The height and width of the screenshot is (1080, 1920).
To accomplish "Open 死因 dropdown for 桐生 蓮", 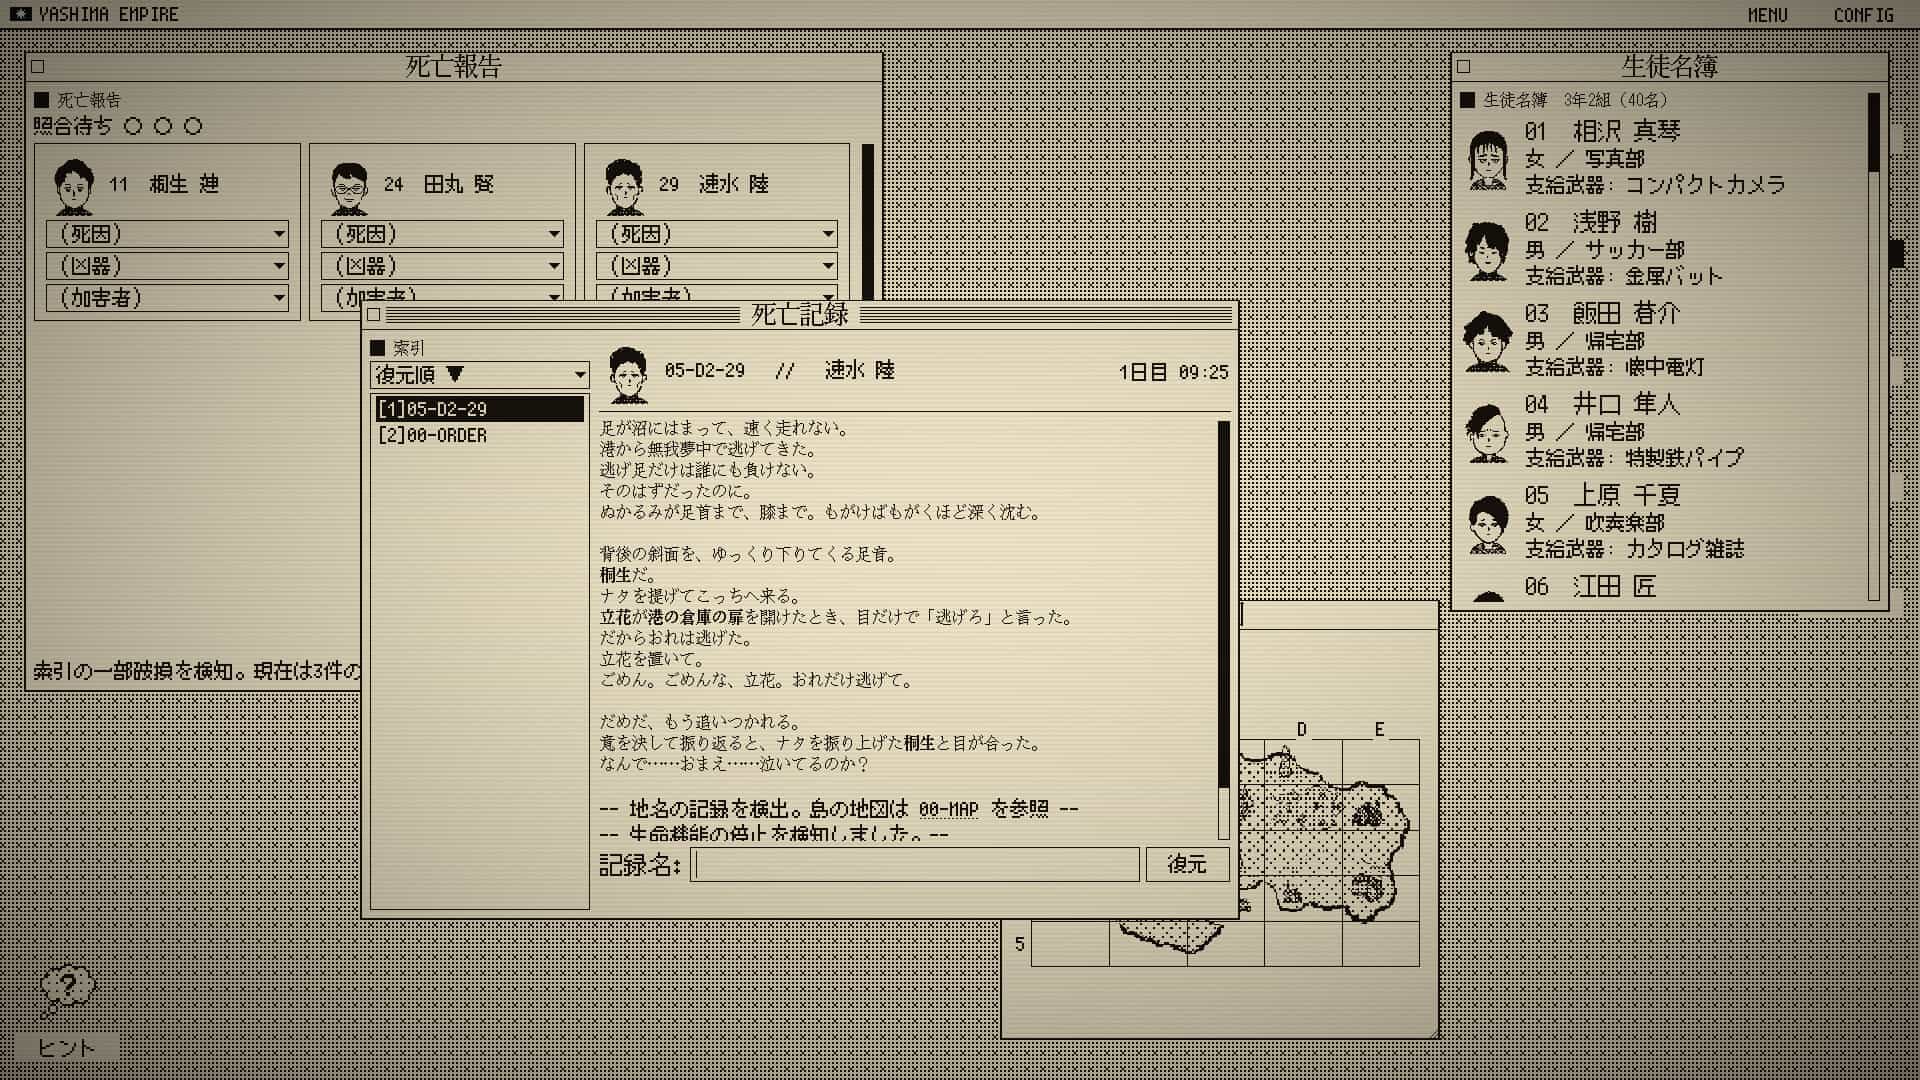I will pyautogui.click(x=167, y=234).
